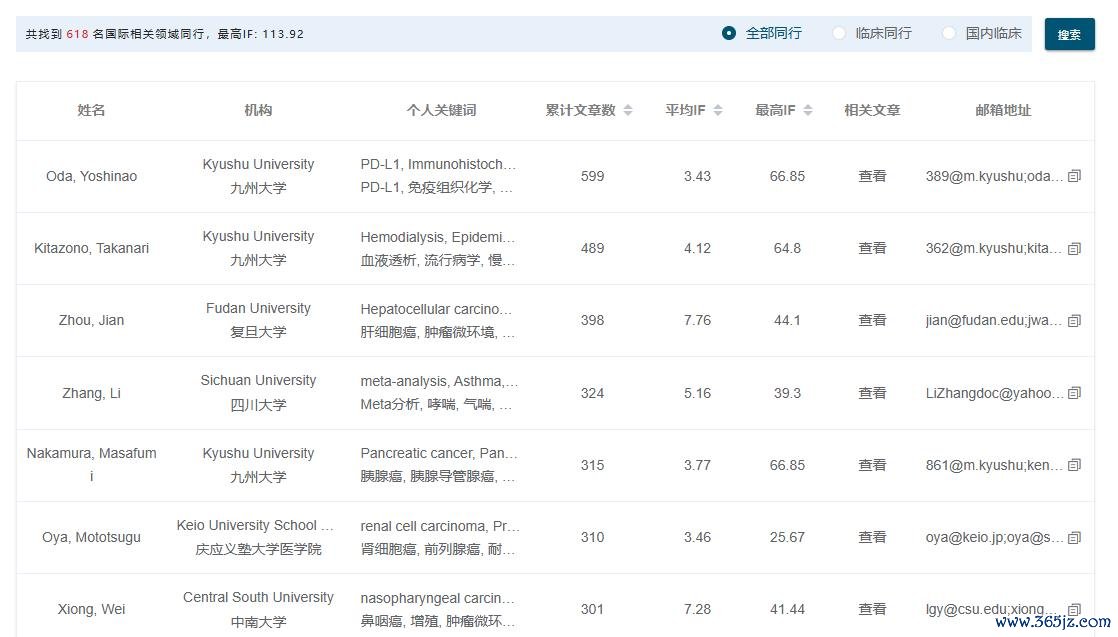Click Fudan University 复旦大学 institution cell
The width and height of the screenshot is (1118, 637).
point(258,320)
